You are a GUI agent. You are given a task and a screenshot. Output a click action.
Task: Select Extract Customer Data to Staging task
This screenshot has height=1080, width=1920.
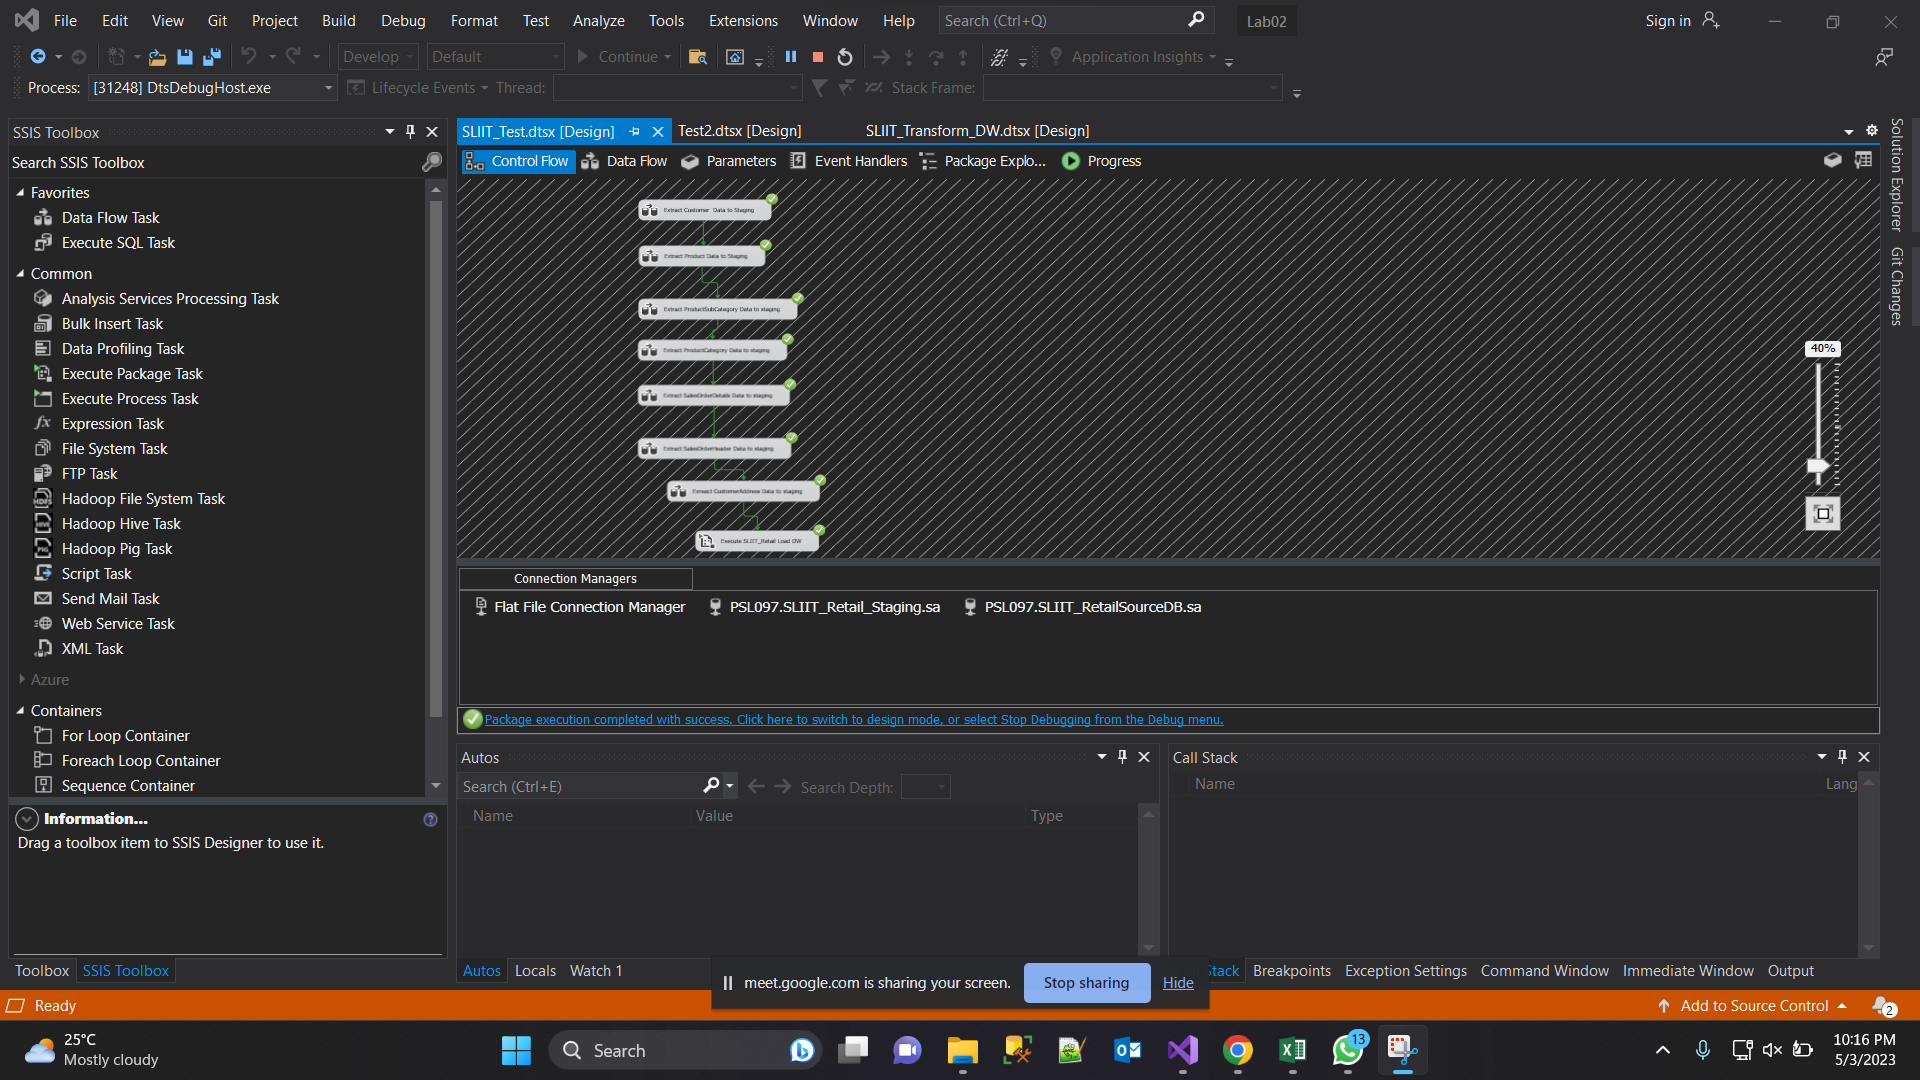706,210
